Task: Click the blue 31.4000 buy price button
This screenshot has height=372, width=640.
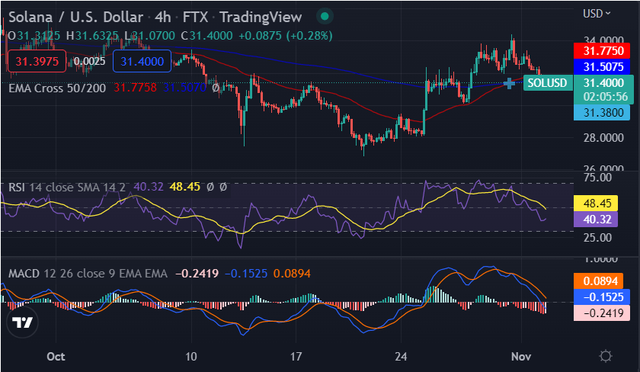Action: pos(142,61)
